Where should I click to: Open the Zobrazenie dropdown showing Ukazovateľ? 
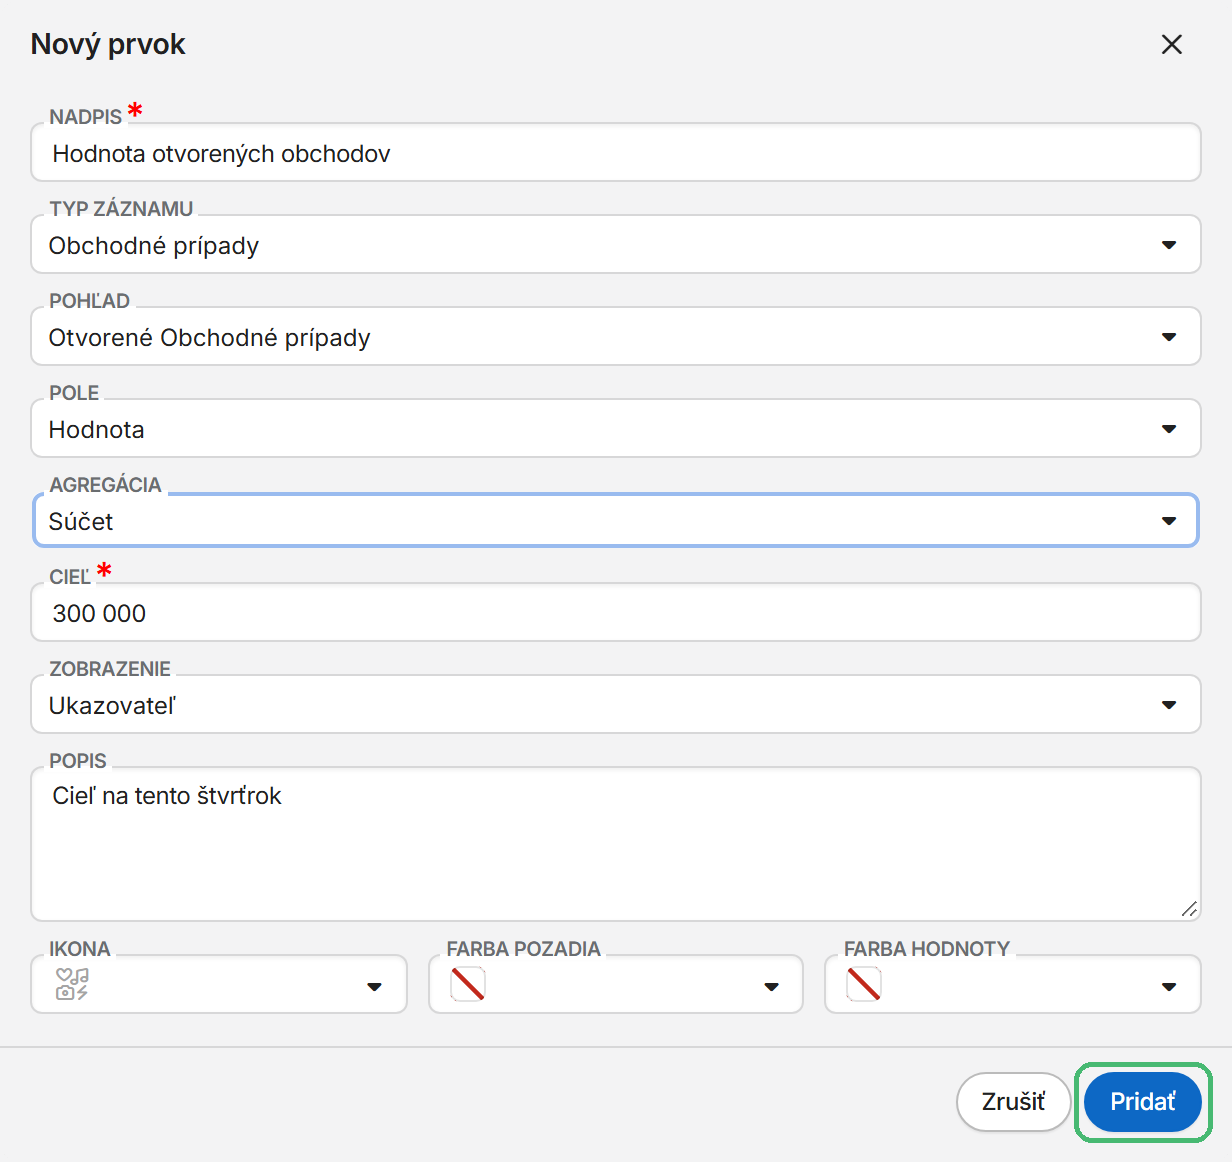point(616,705)
